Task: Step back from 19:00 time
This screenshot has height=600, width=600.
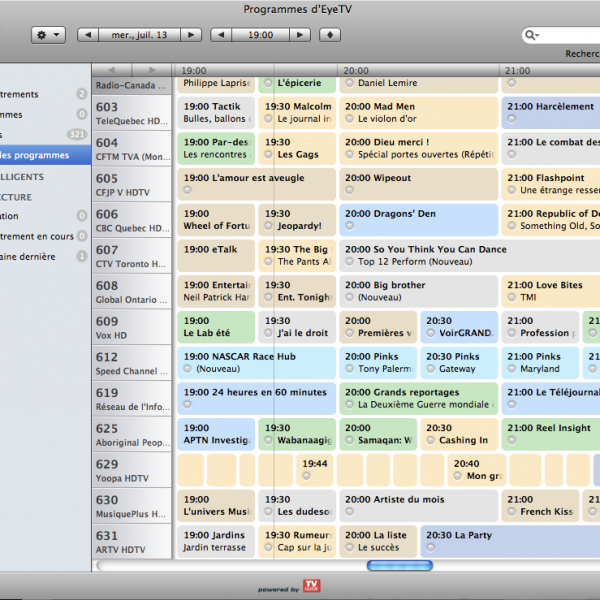Action: click(x=220, y=35)
